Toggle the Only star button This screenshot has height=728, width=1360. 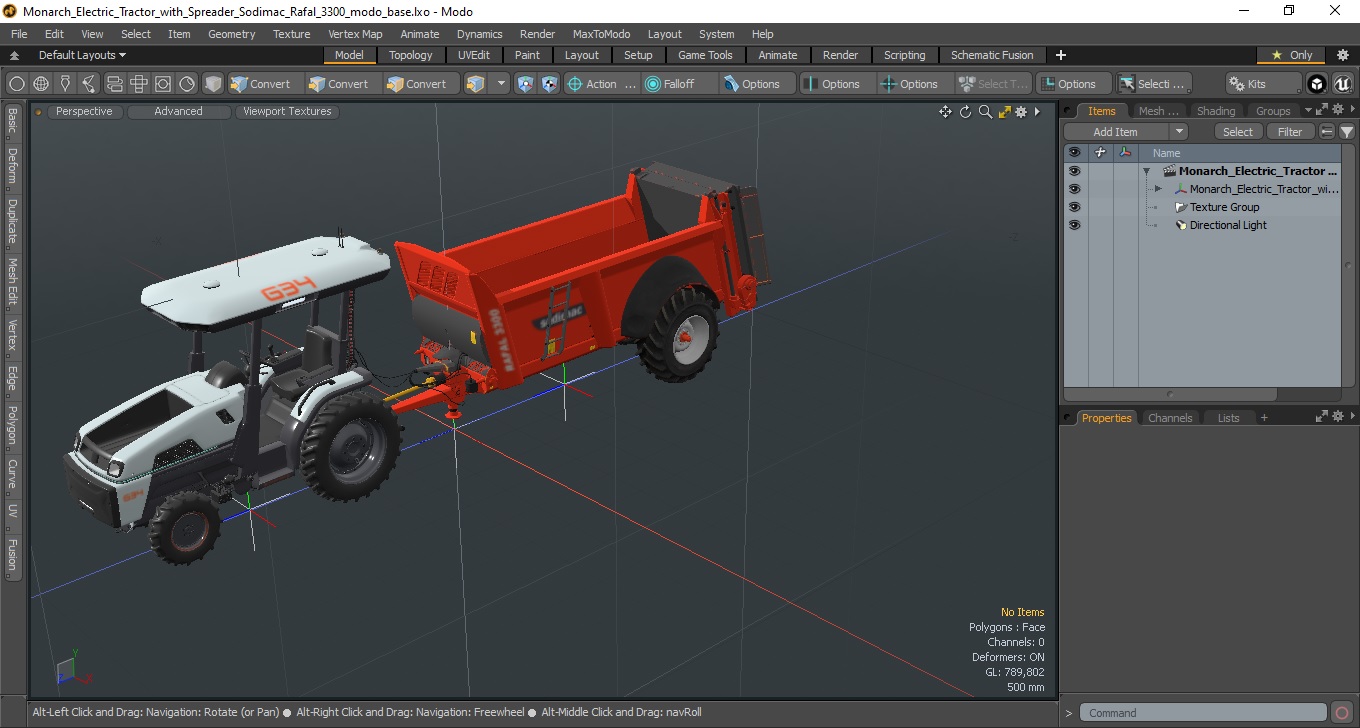1292,55
